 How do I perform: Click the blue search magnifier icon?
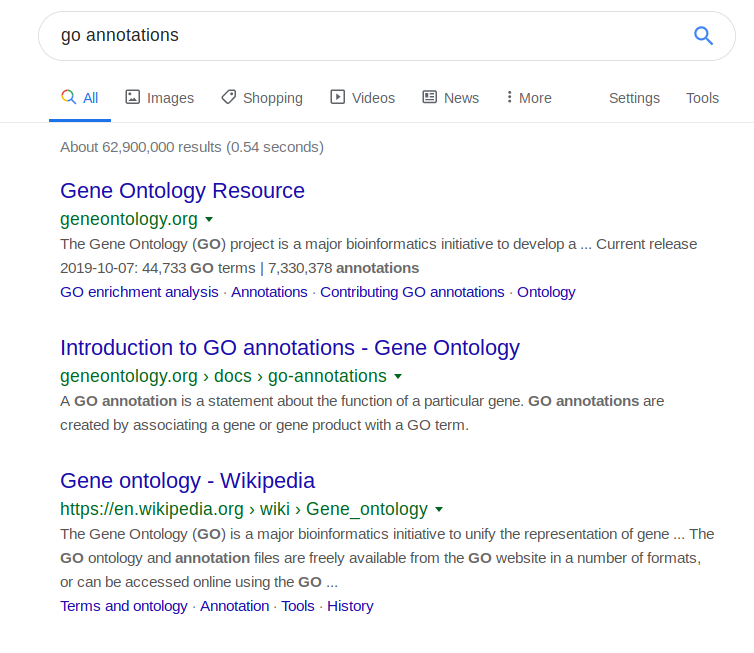click(x=703, y=36)
